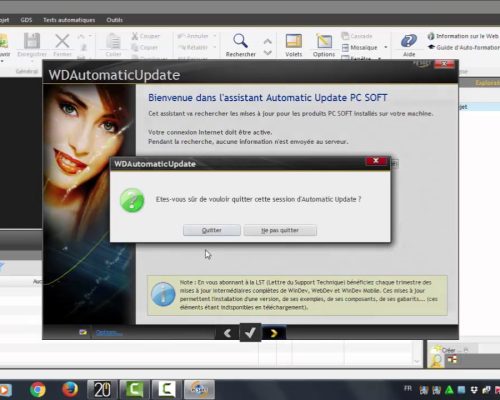Click the up chevron next to Rechercher
The height and width of the screenshot is (400, 500).
click(x=268, y=41)
